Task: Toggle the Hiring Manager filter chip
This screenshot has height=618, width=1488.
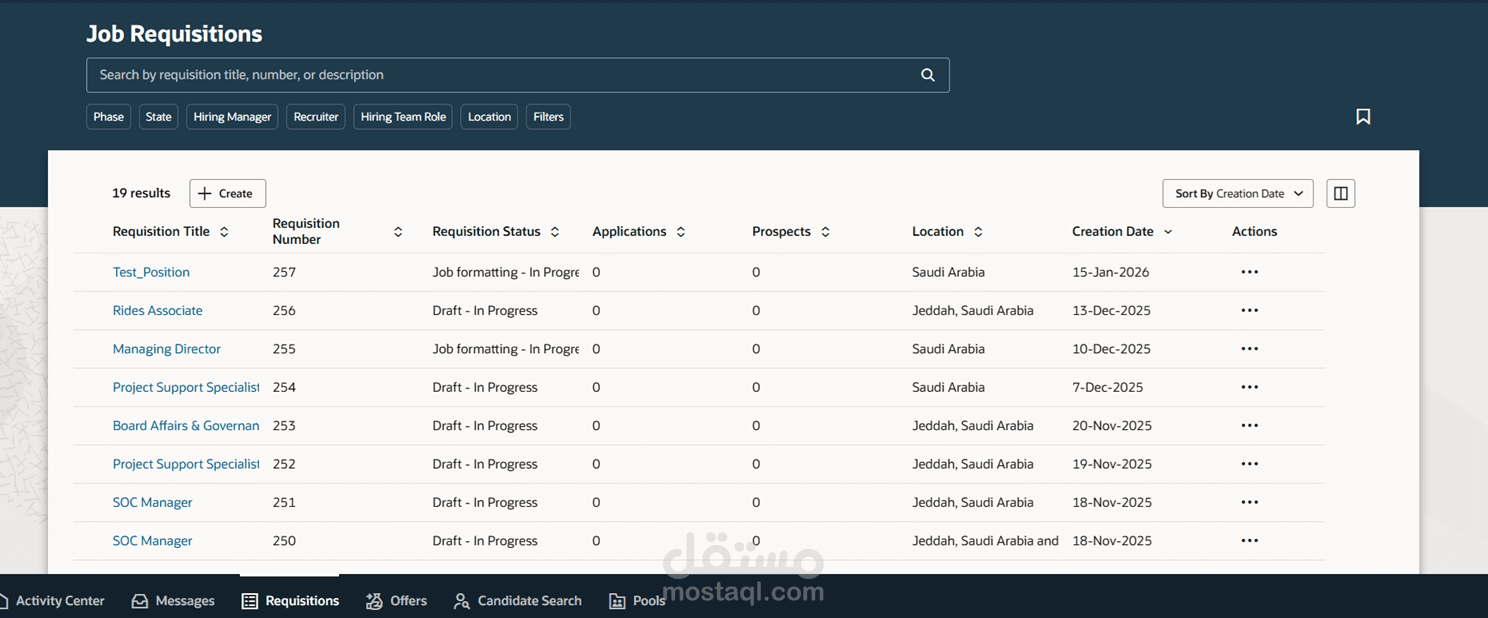Action: coord(232,117)
